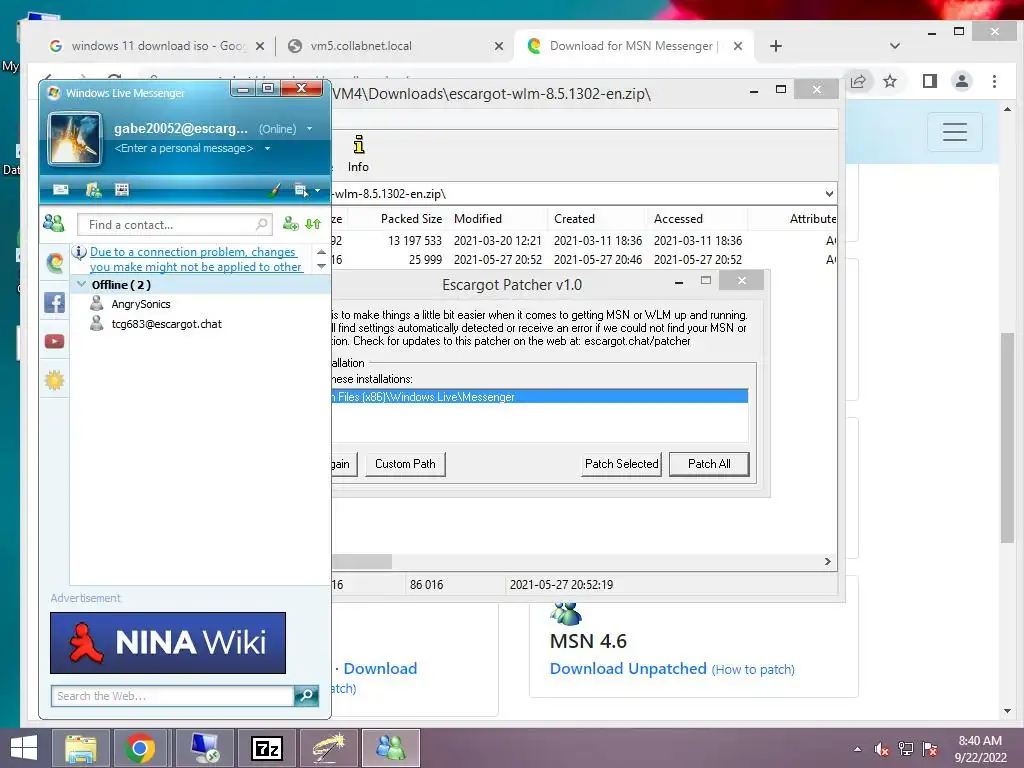Sort 7-Zip list by the Accessed column
1024x768 pixels.
click(x=679, y=219)
